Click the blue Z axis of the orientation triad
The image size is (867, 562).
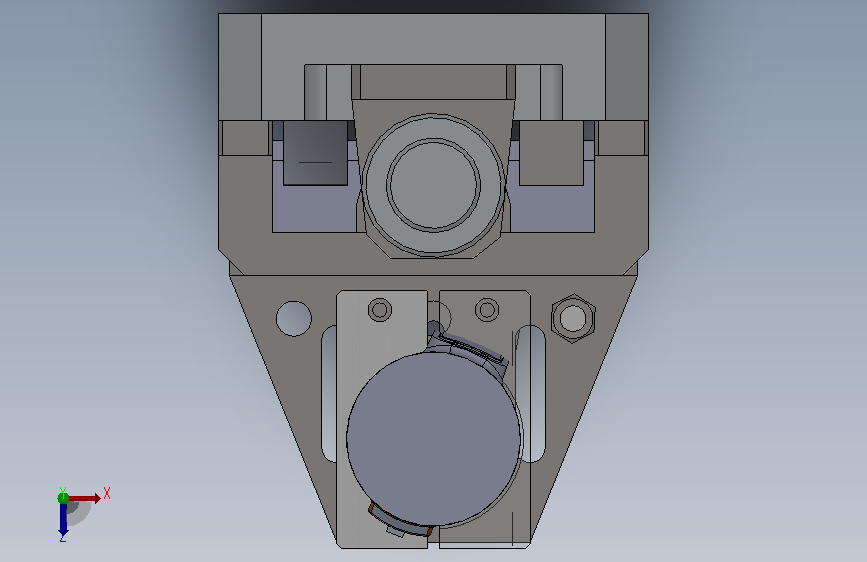(x=63, y=519)
